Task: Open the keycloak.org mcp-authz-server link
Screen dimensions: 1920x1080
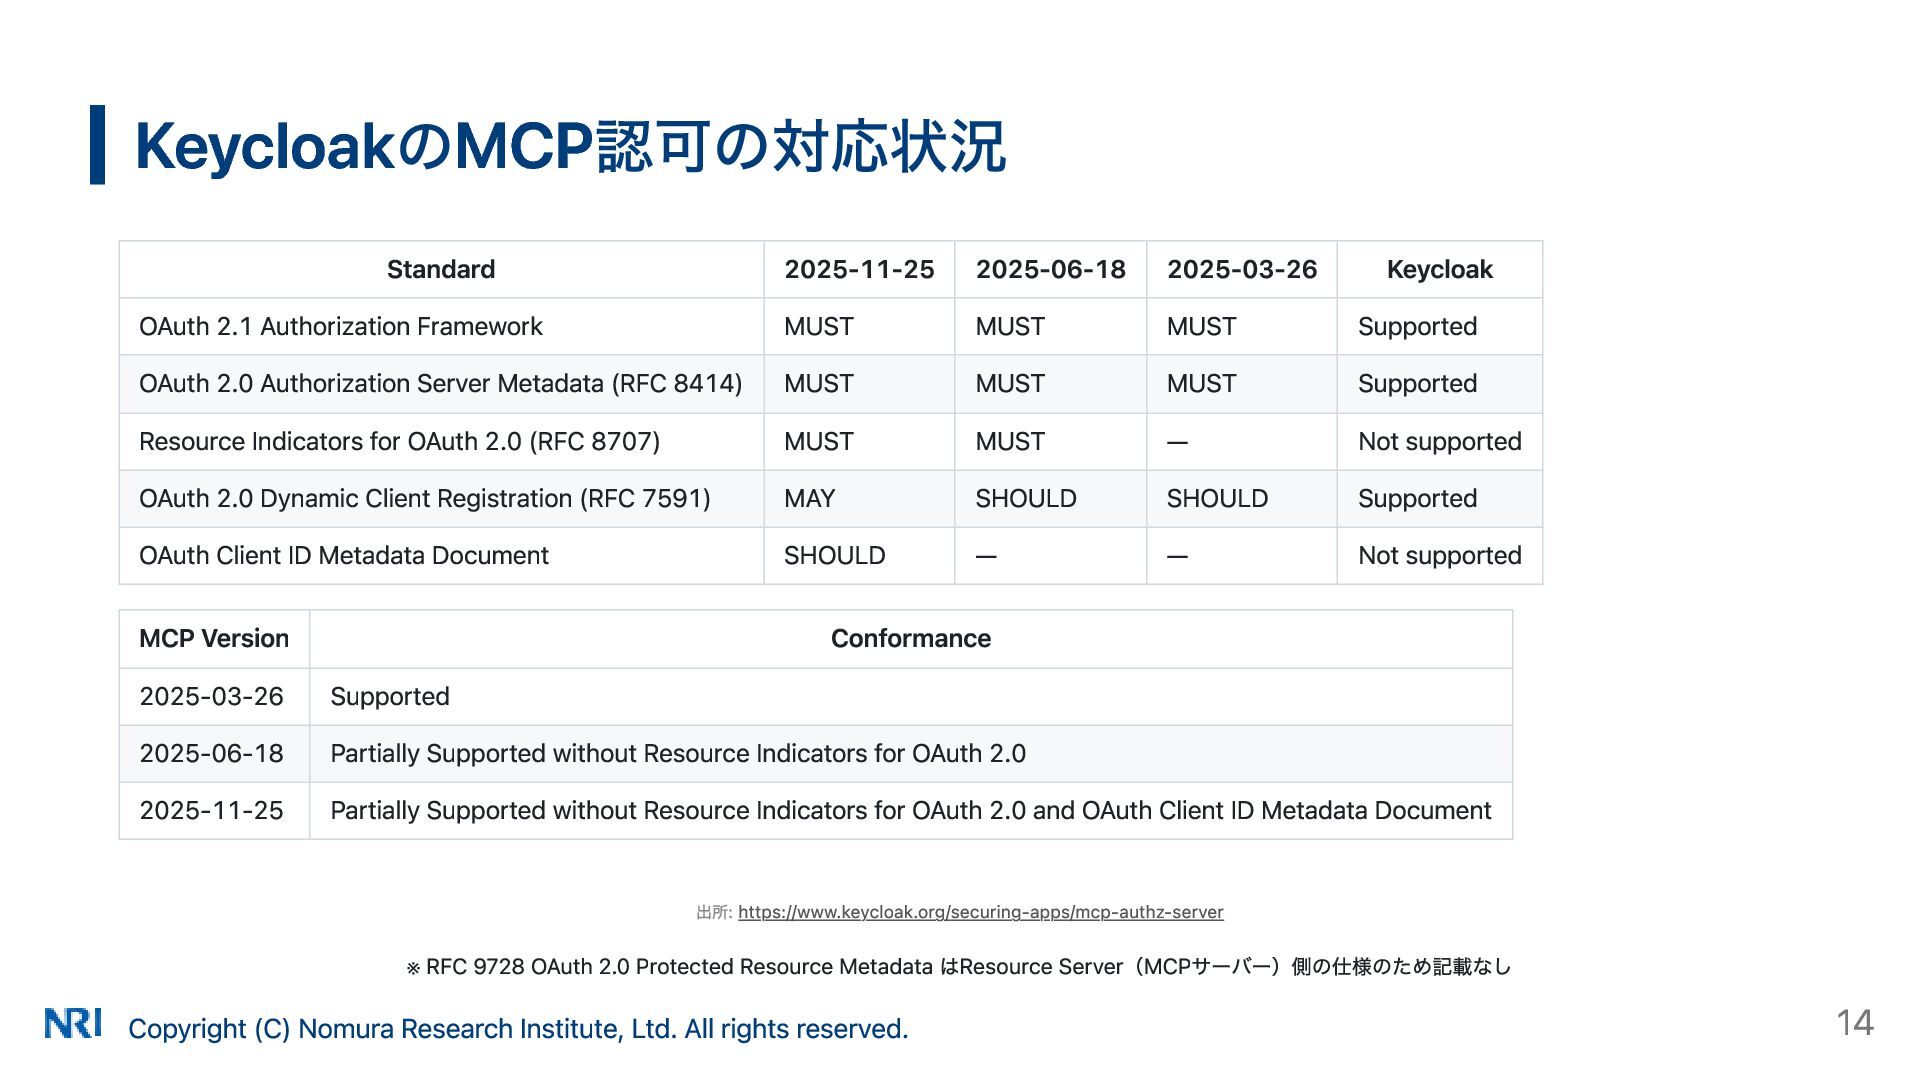Action: (980, 912)
